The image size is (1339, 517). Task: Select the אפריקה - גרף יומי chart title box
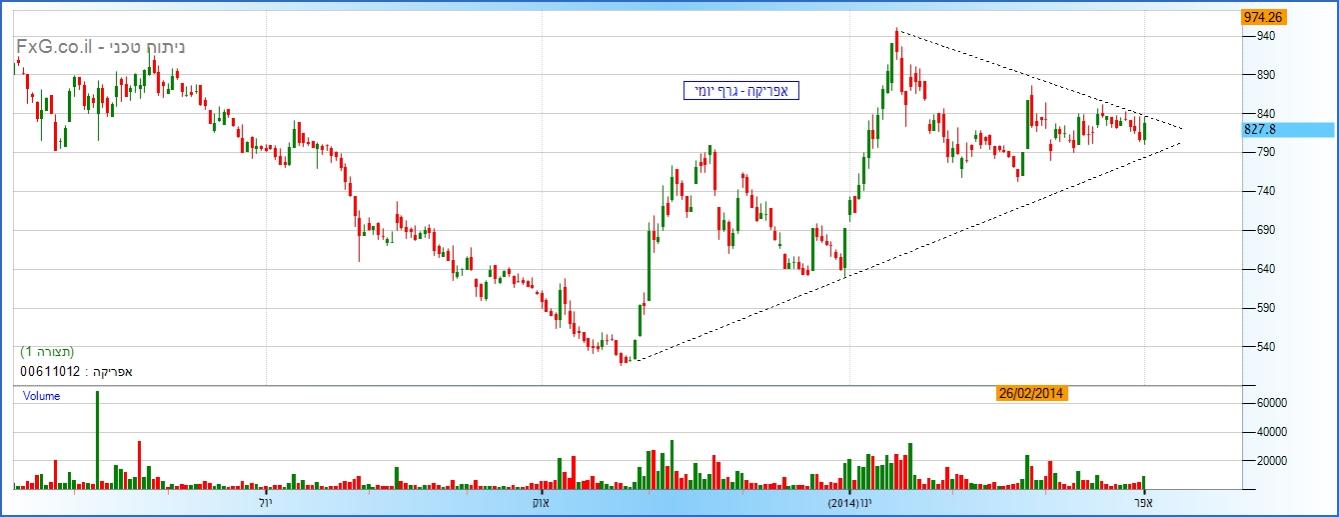(x=741, y=91)
